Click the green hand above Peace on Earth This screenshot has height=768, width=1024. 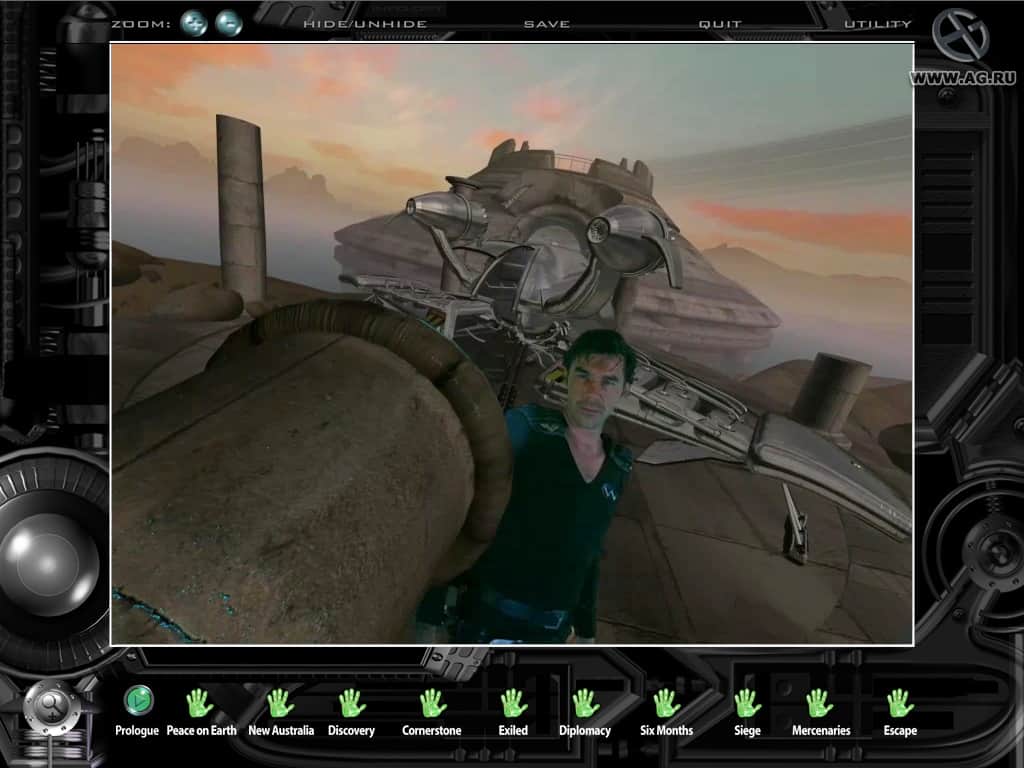tap(199, 703)
